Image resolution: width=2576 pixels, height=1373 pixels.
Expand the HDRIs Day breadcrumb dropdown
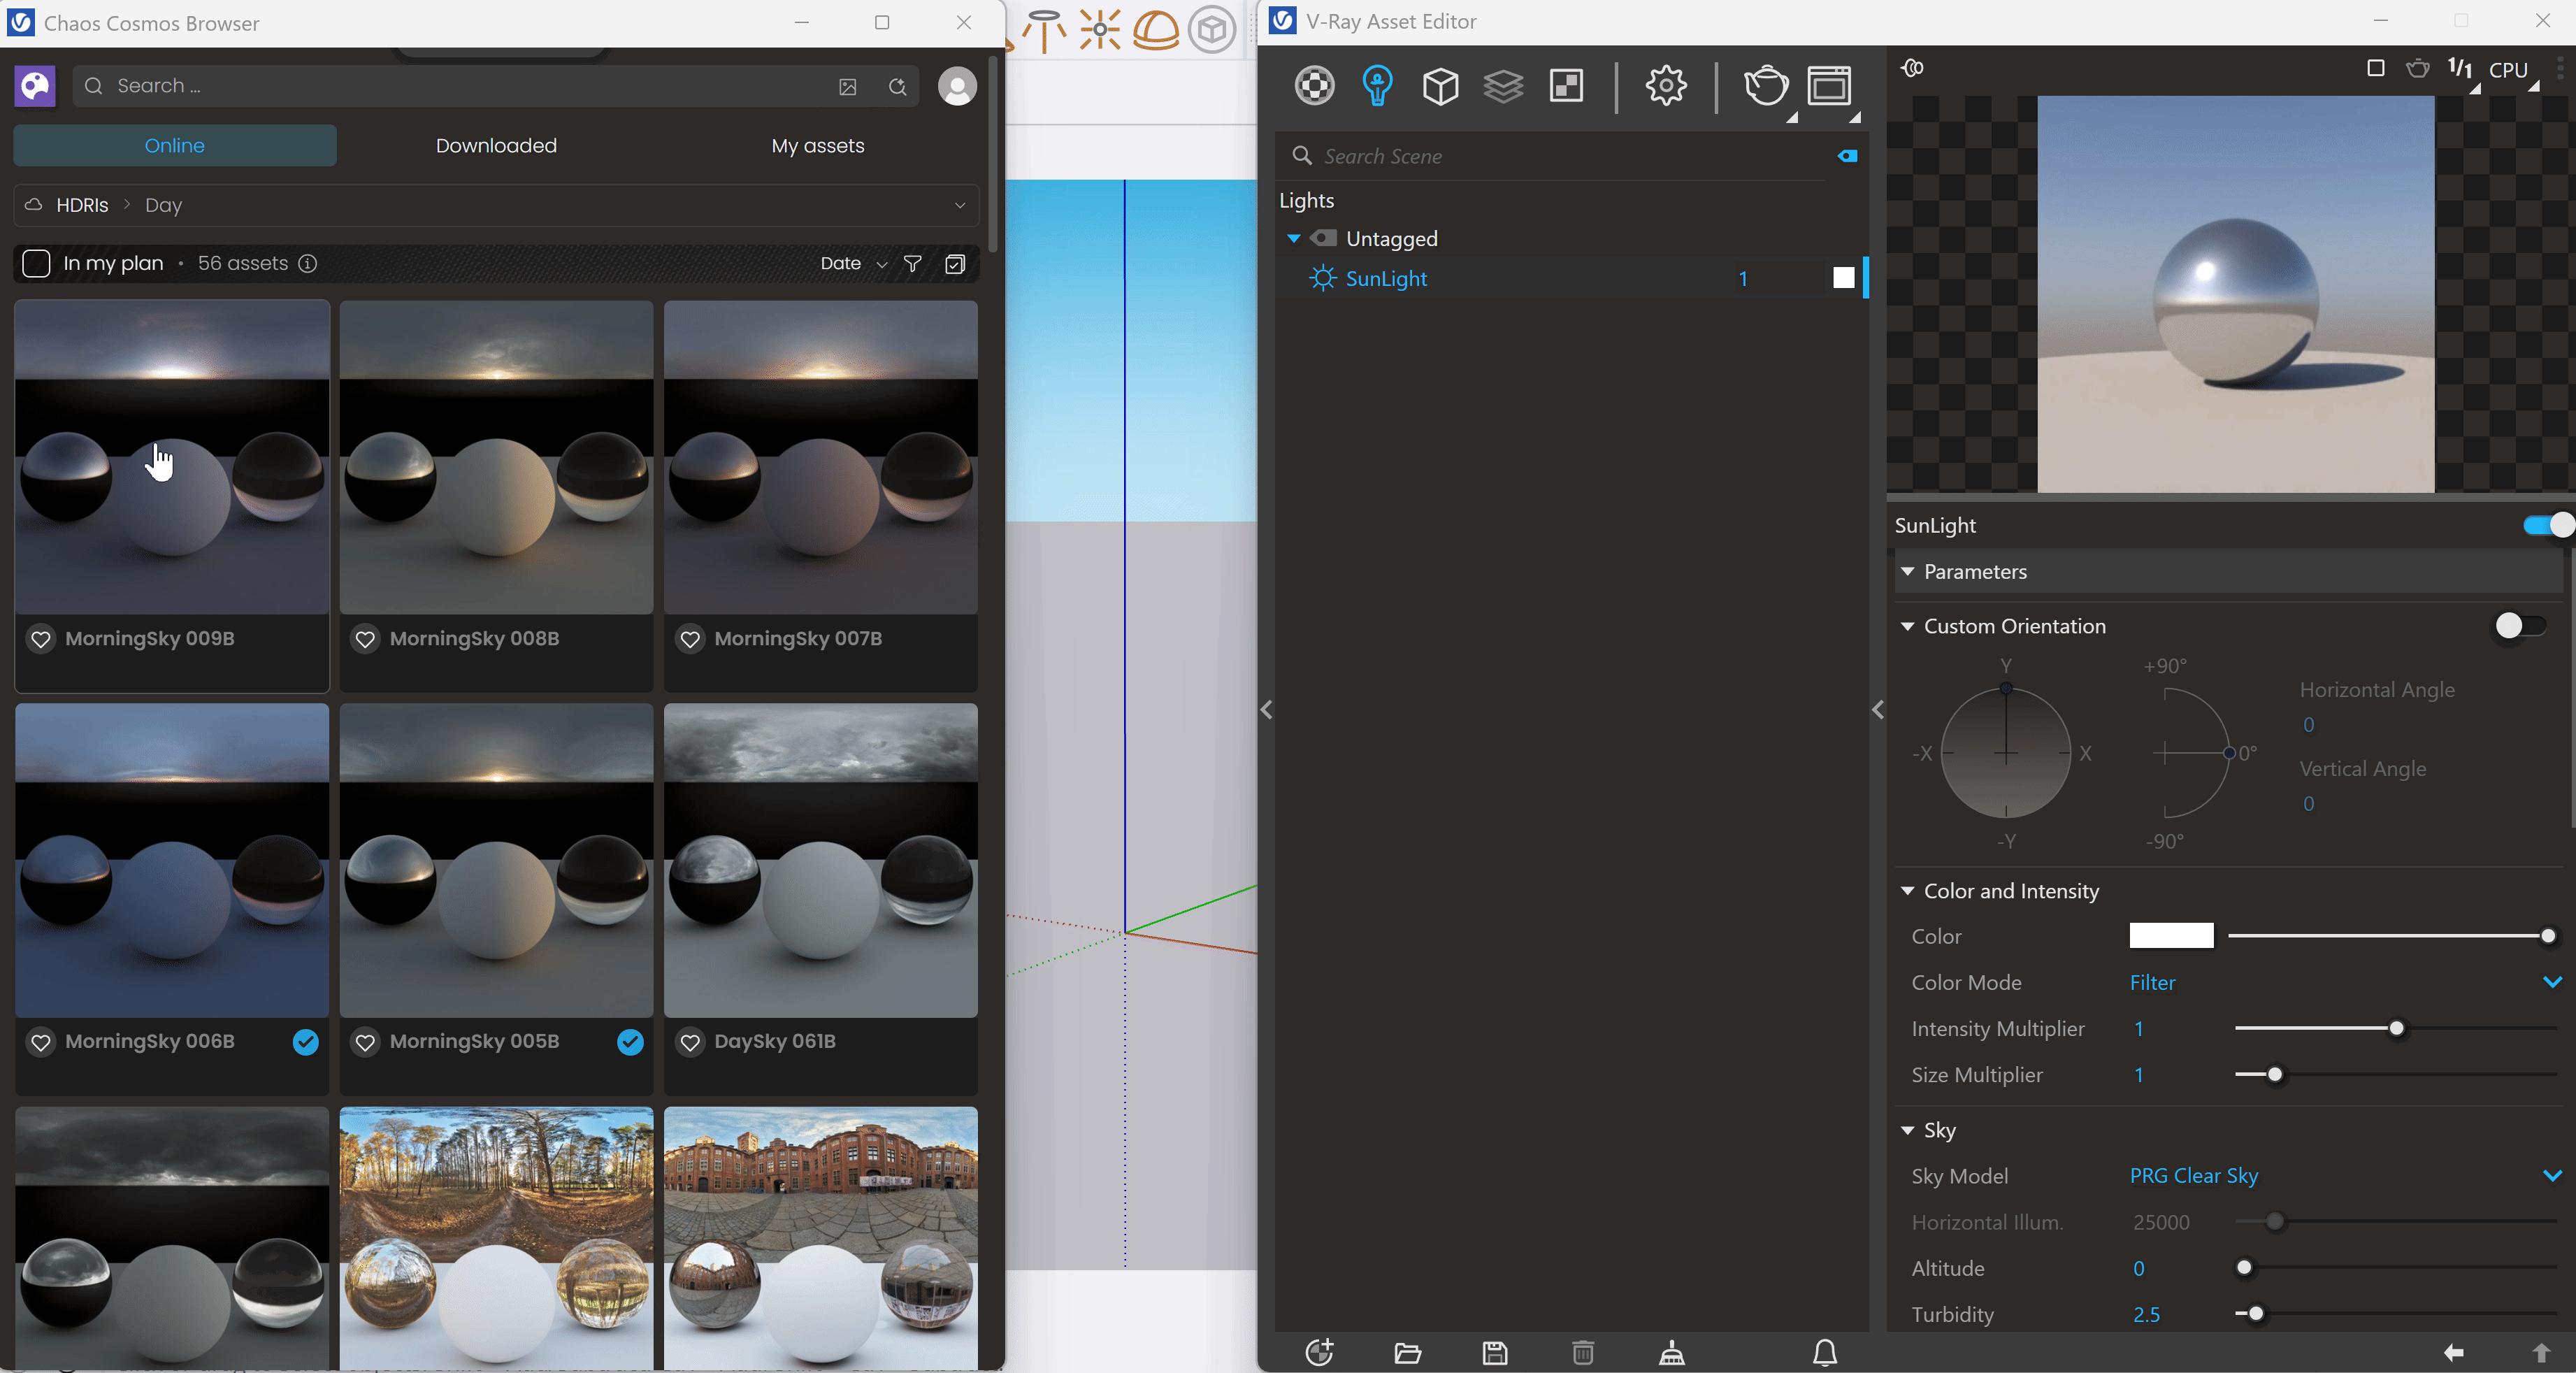pyautogui.click(x=960, y=205)
